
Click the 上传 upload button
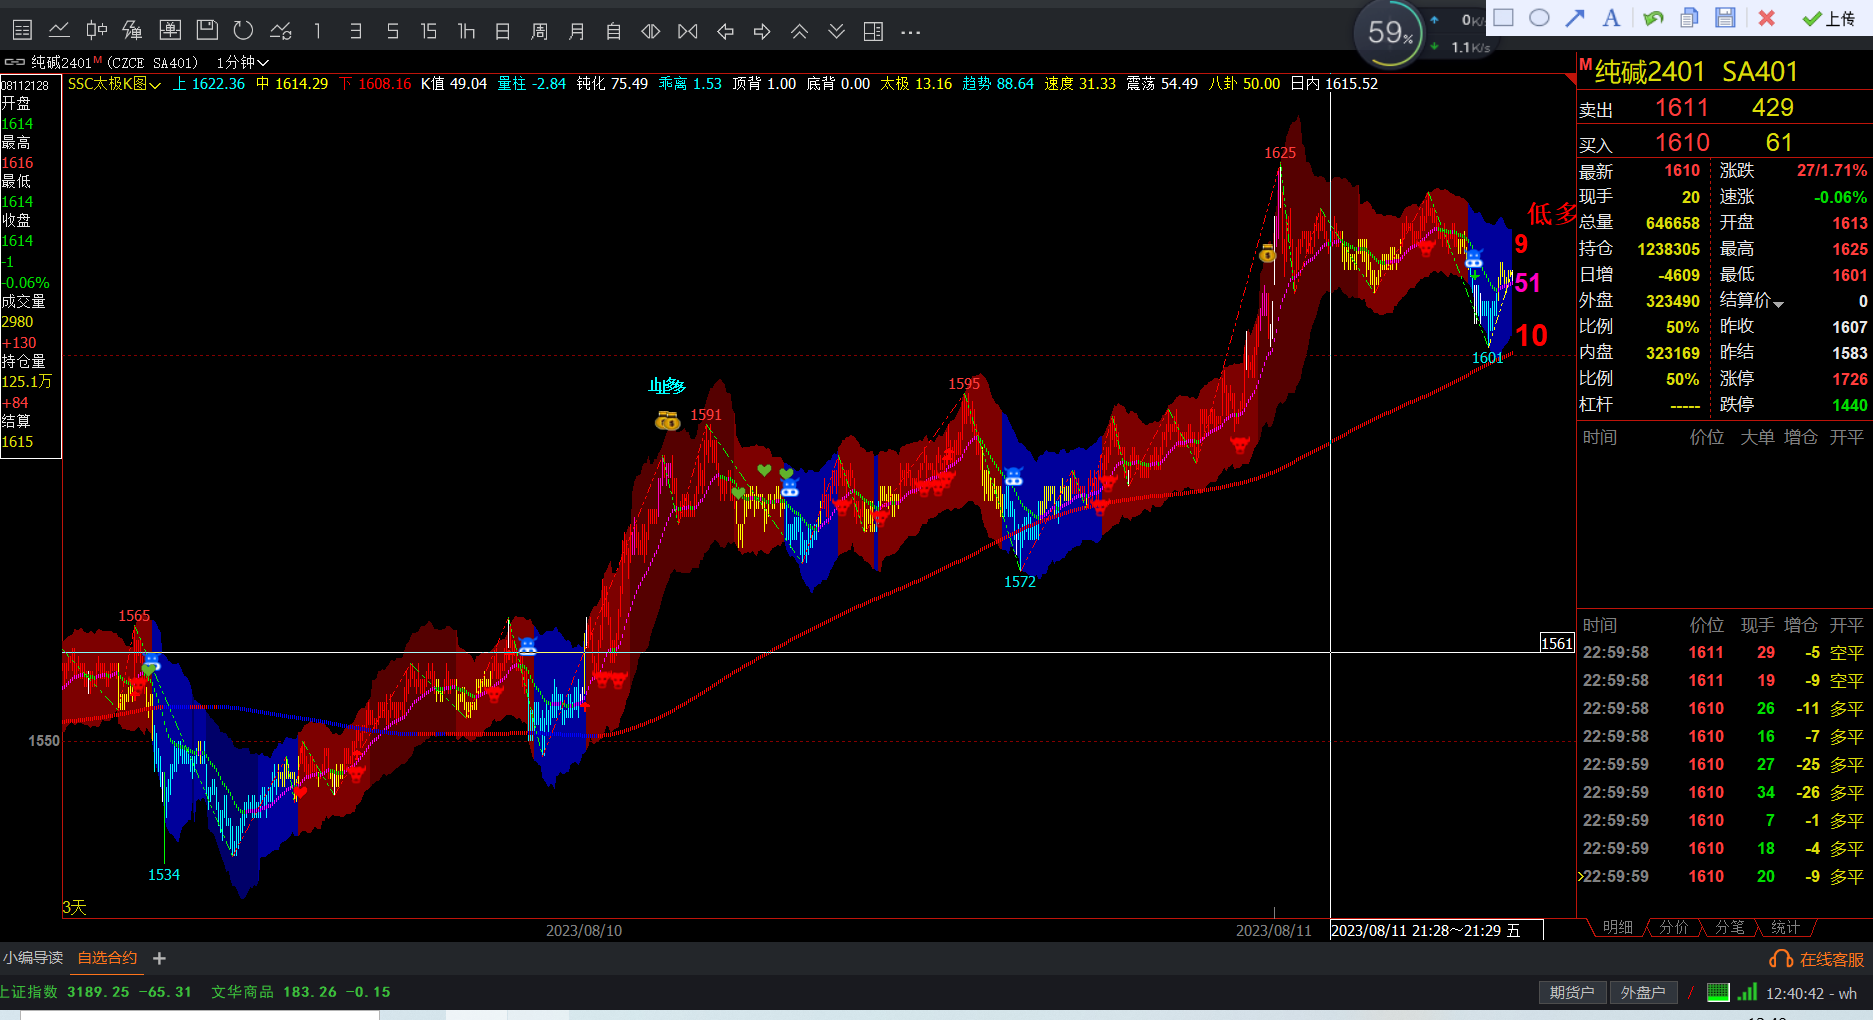(1829, 18)
